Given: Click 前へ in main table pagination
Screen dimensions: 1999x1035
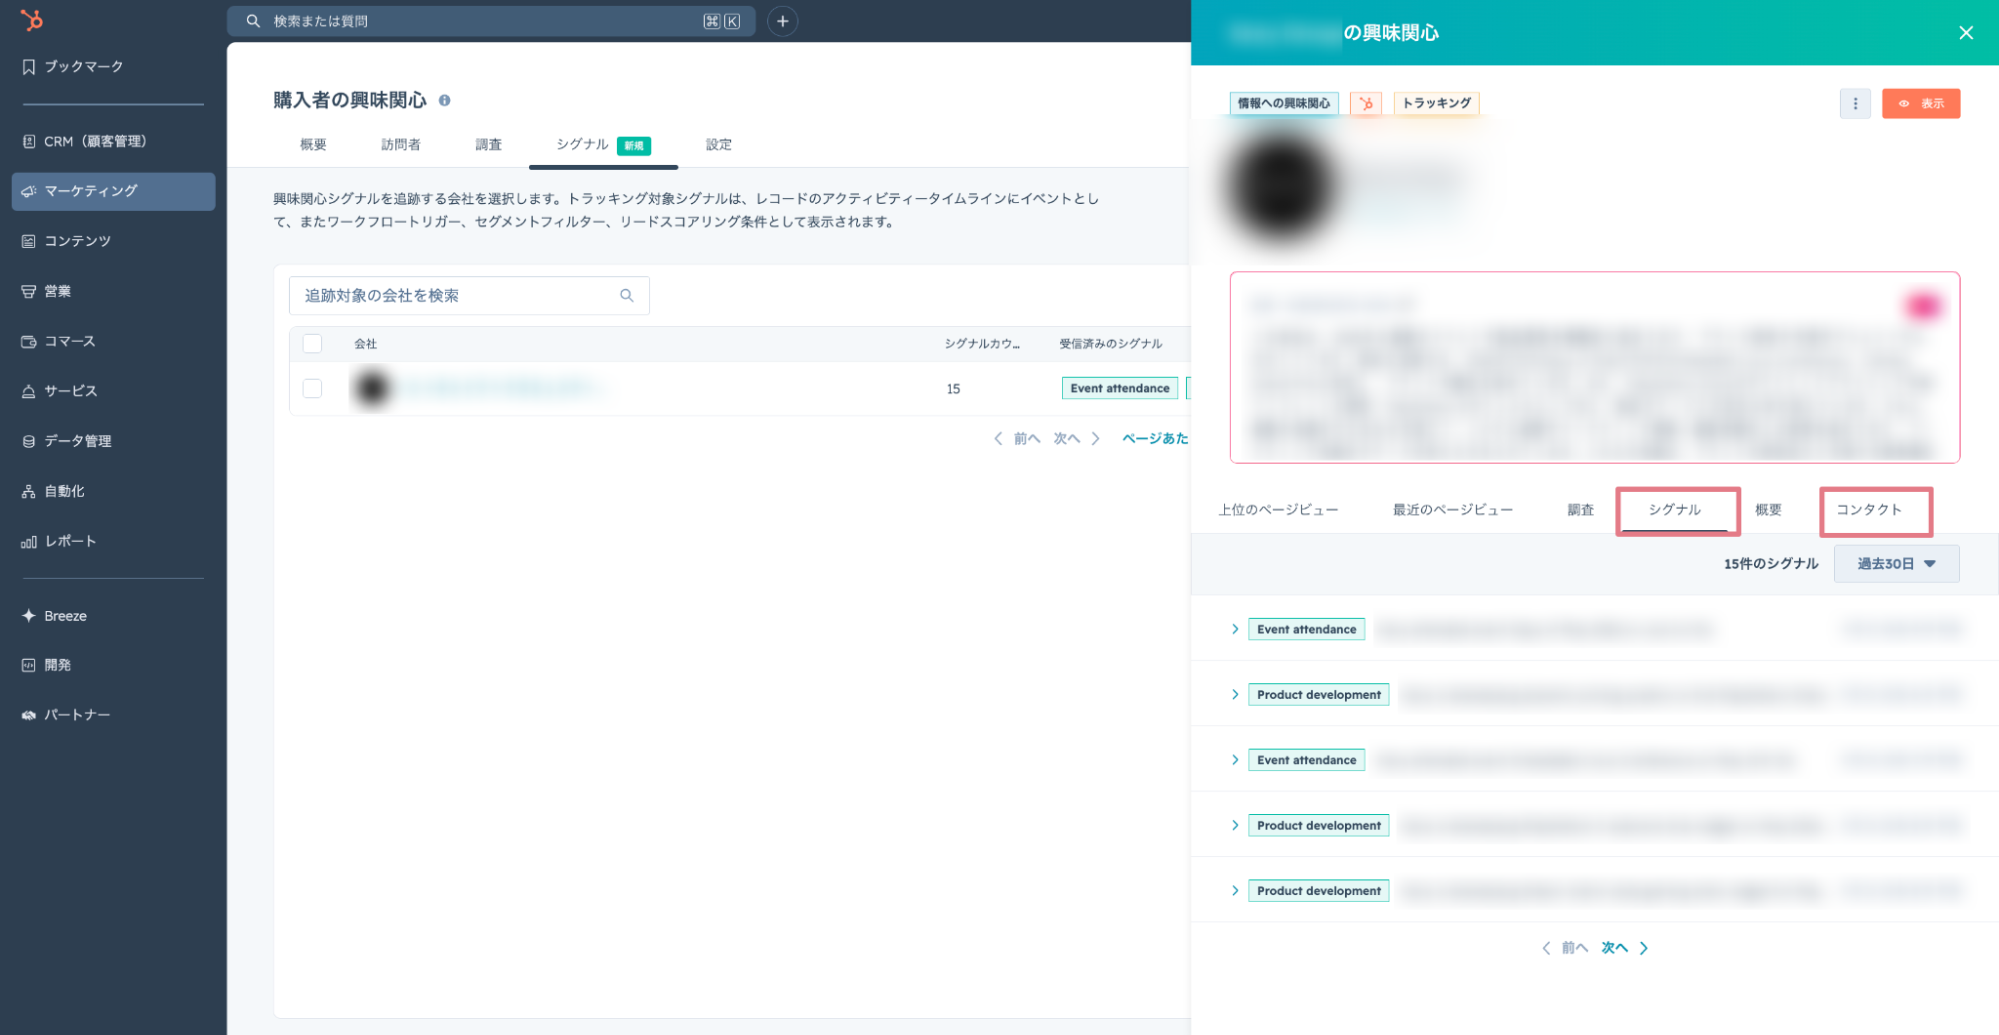Looking at the screenshot, I should (1016, 439).
